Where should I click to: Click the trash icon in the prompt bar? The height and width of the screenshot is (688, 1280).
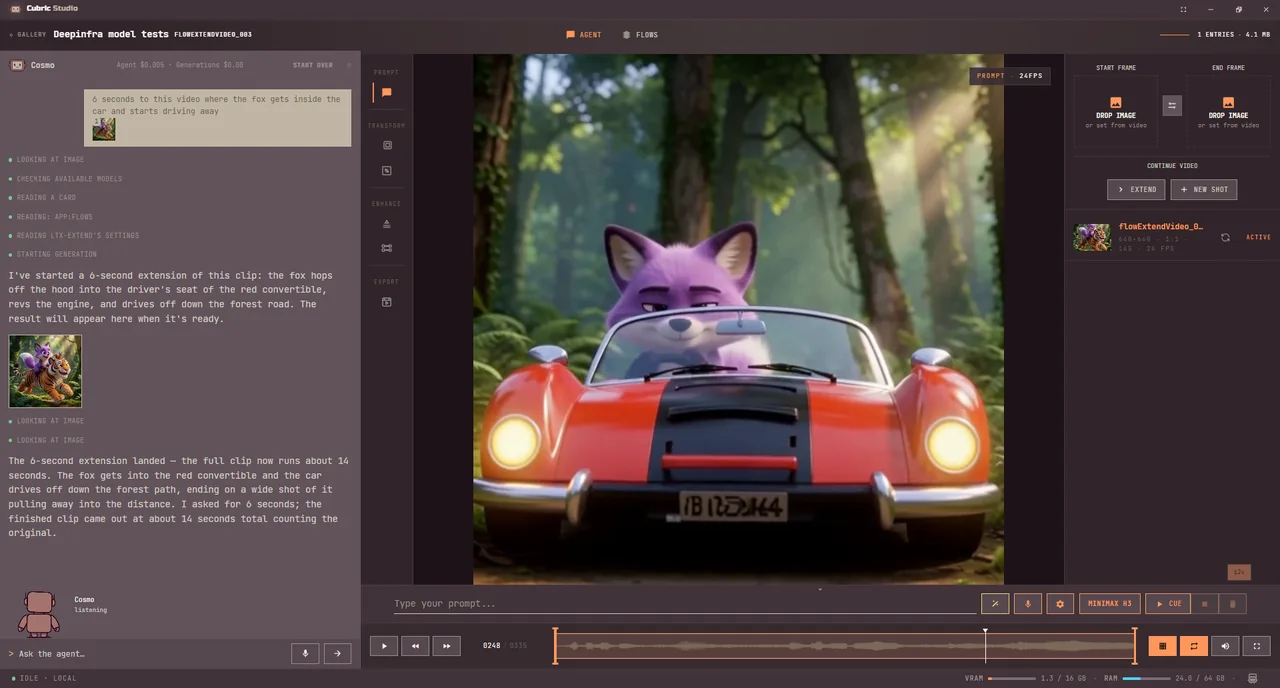tap(1232, 603)
